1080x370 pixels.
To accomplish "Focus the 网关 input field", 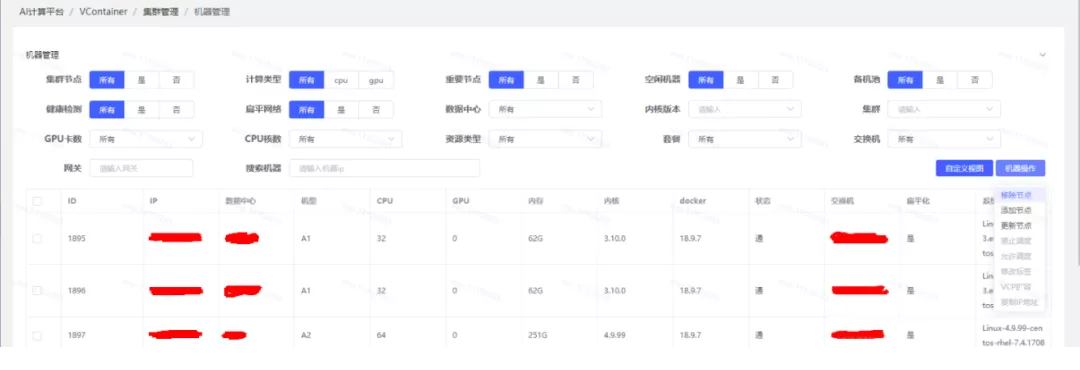I will [141, 168].
